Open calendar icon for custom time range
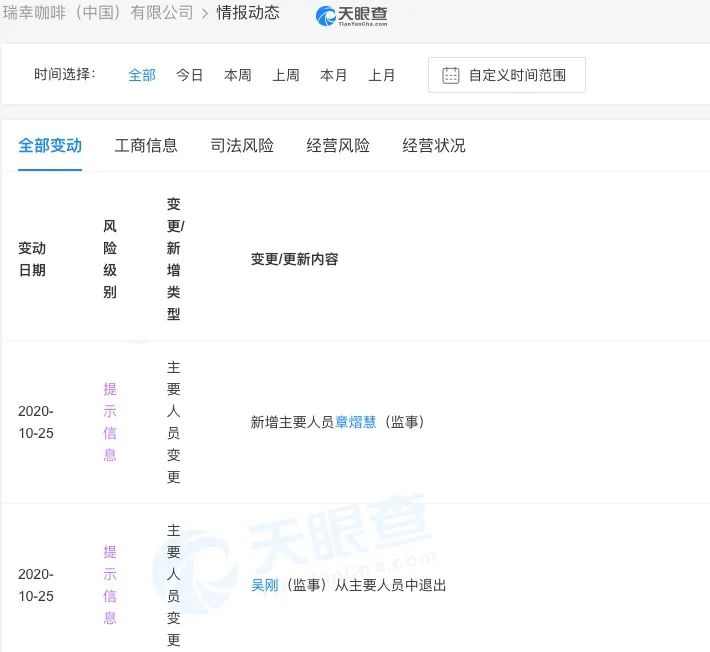The image size is (710, 652). pyautogui.click(x=450, y=75)
